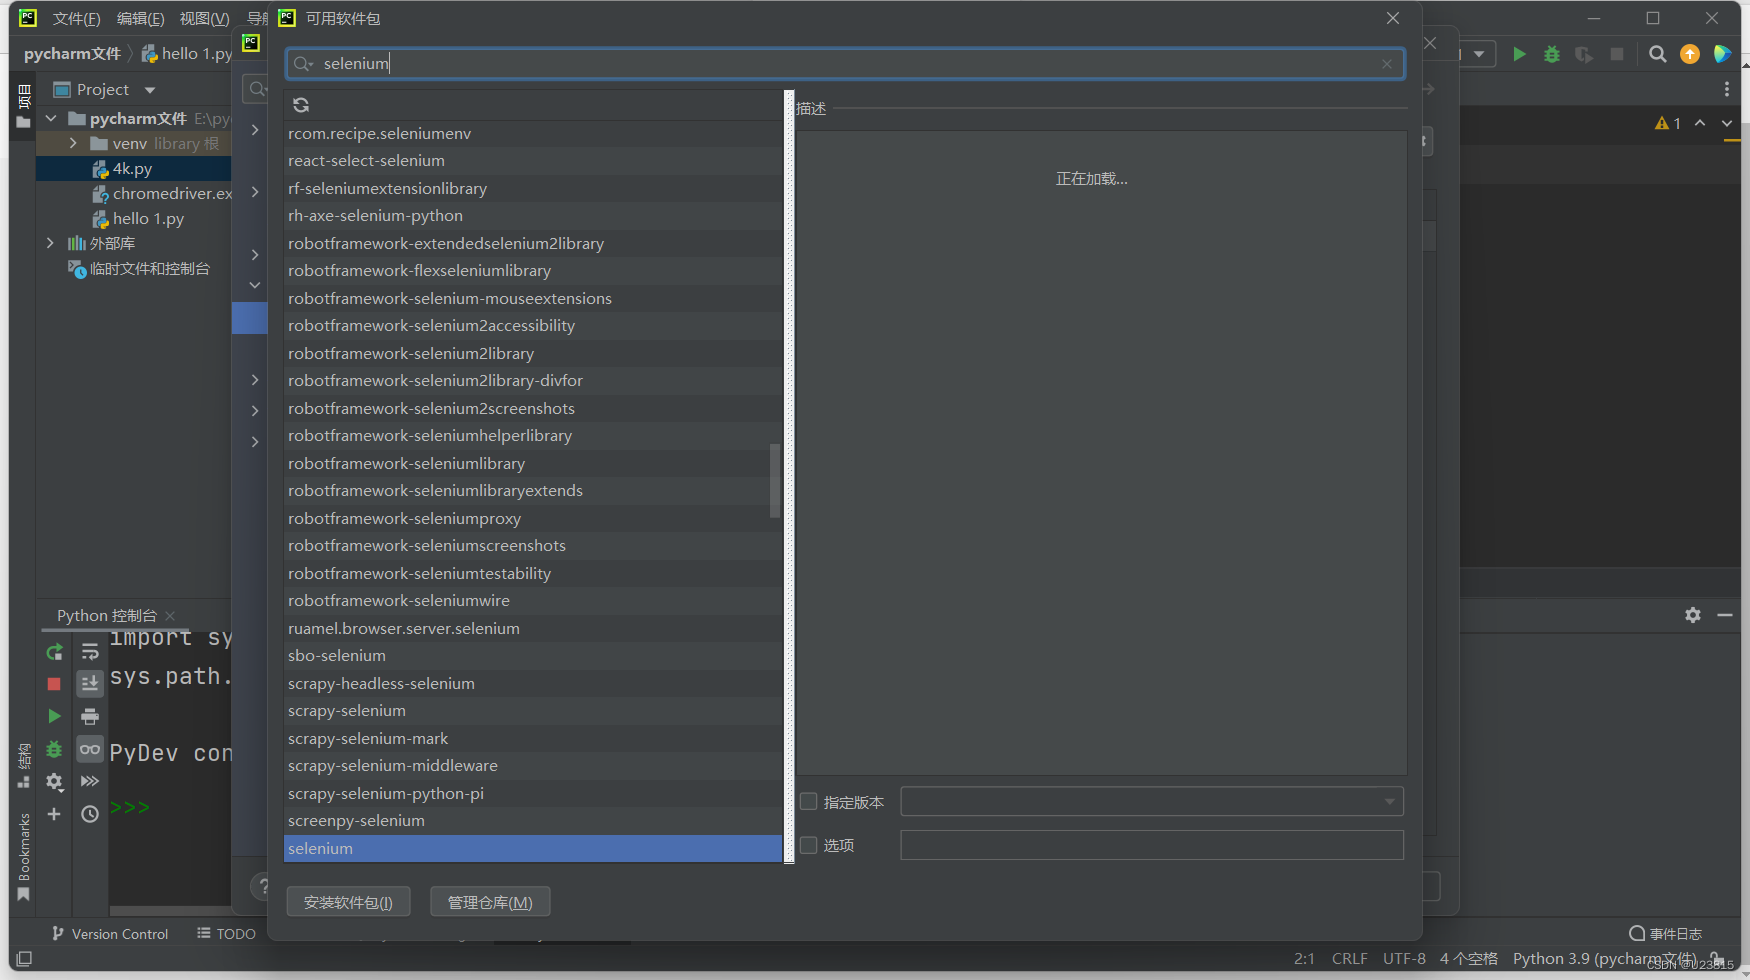Open the version dropdown list
The height and width of the screenshot is (980, 1750).
coord(1389,801)
